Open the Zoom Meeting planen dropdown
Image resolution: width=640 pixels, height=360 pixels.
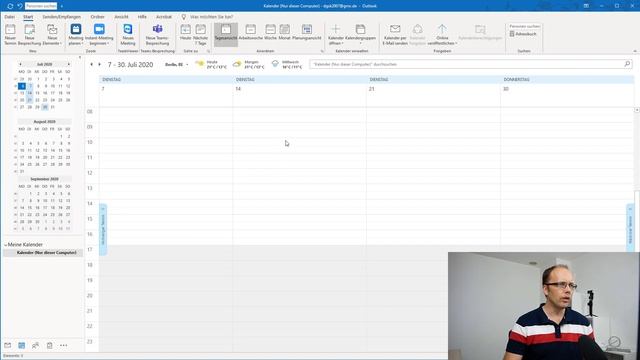pos(76,35)
